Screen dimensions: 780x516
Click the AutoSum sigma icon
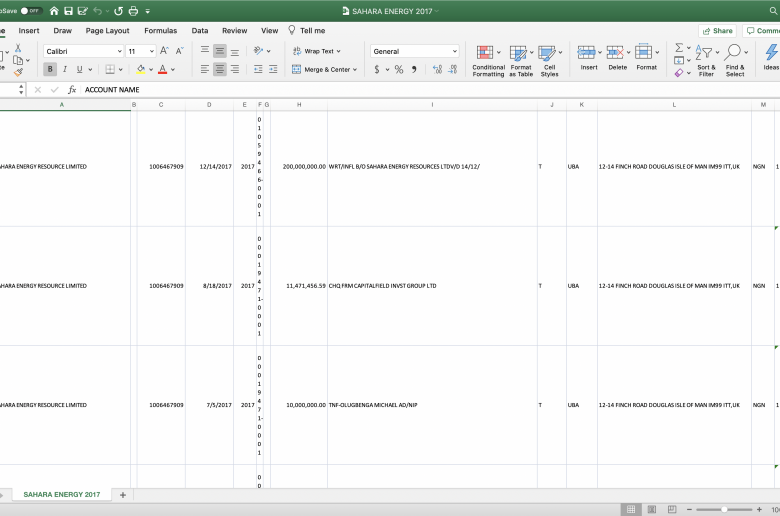coord(679,48)
